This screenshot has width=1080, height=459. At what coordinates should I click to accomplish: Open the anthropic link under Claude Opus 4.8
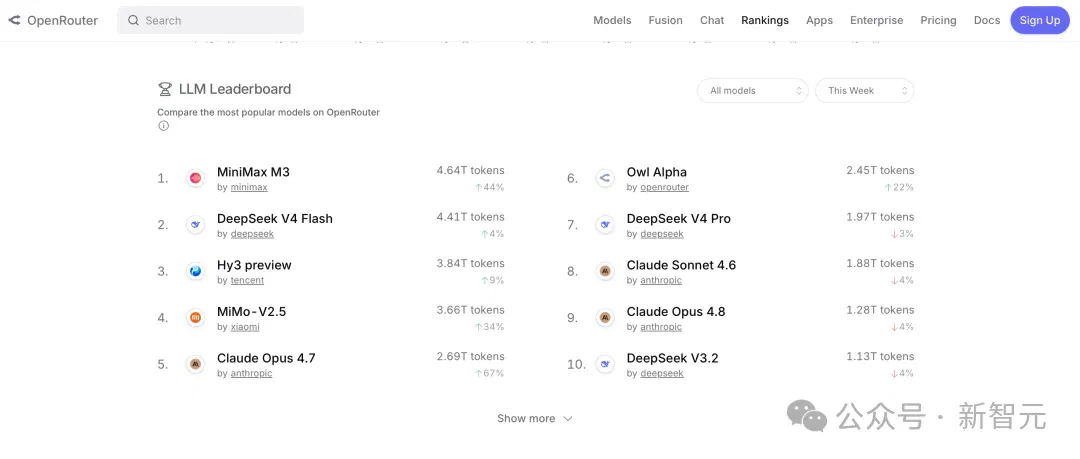(661, 327)
